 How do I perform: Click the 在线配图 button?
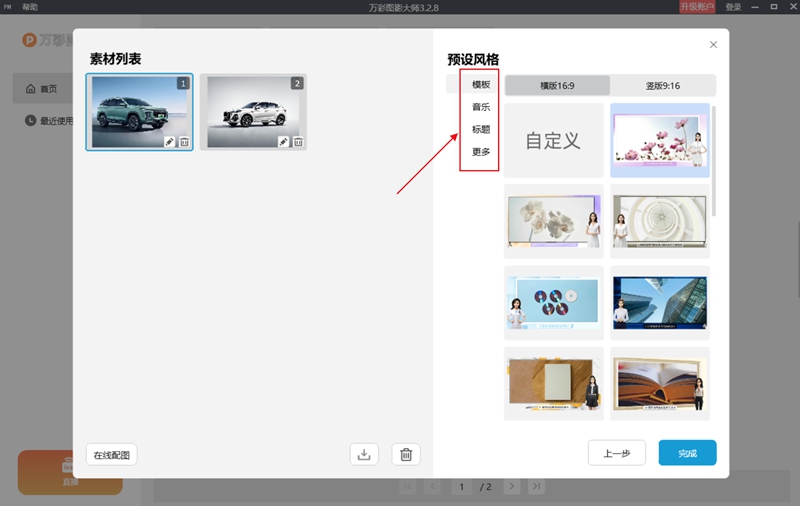click(x=111, y=454)
